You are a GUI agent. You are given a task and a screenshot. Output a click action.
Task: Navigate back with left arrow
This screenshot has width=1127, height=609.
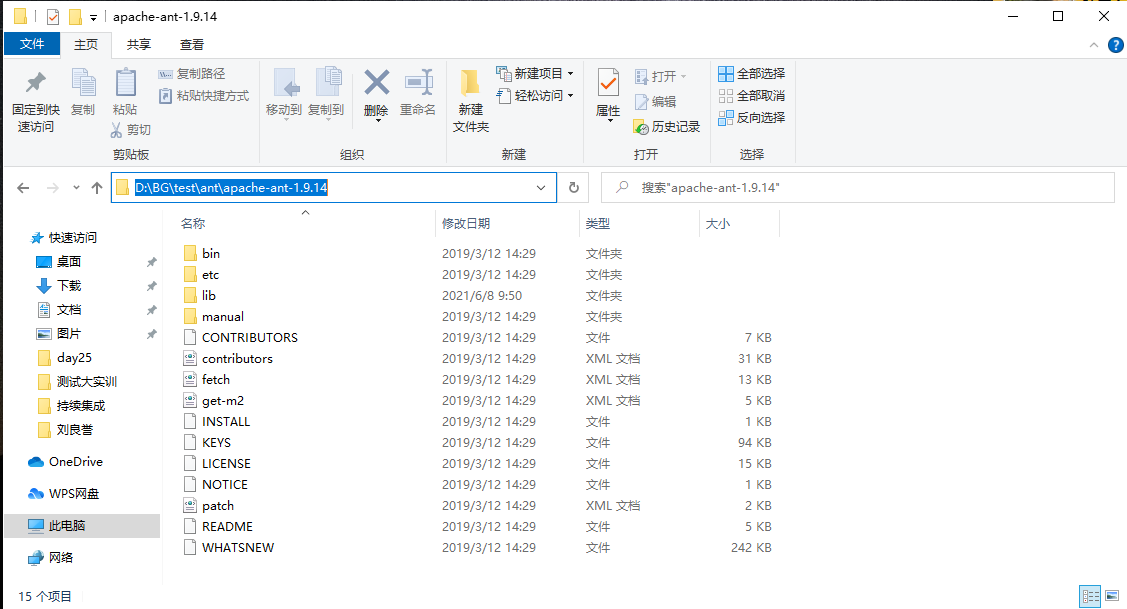[23, 188]
